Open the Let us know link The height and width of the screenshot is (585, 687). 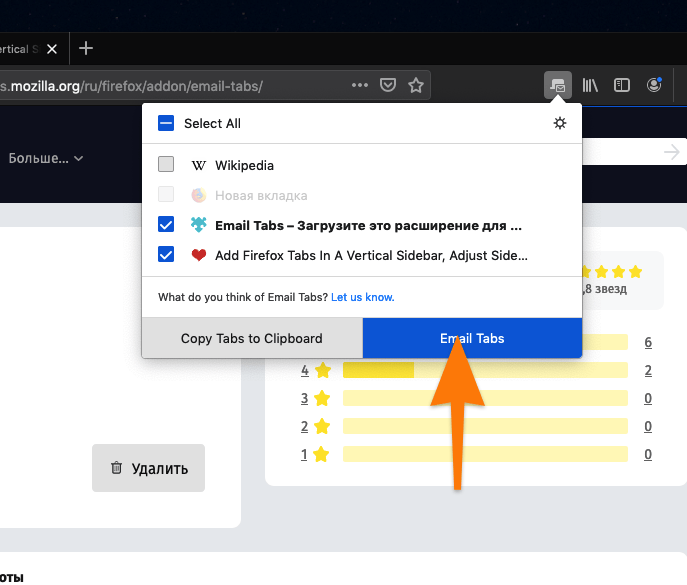click(x=363, y=297)
